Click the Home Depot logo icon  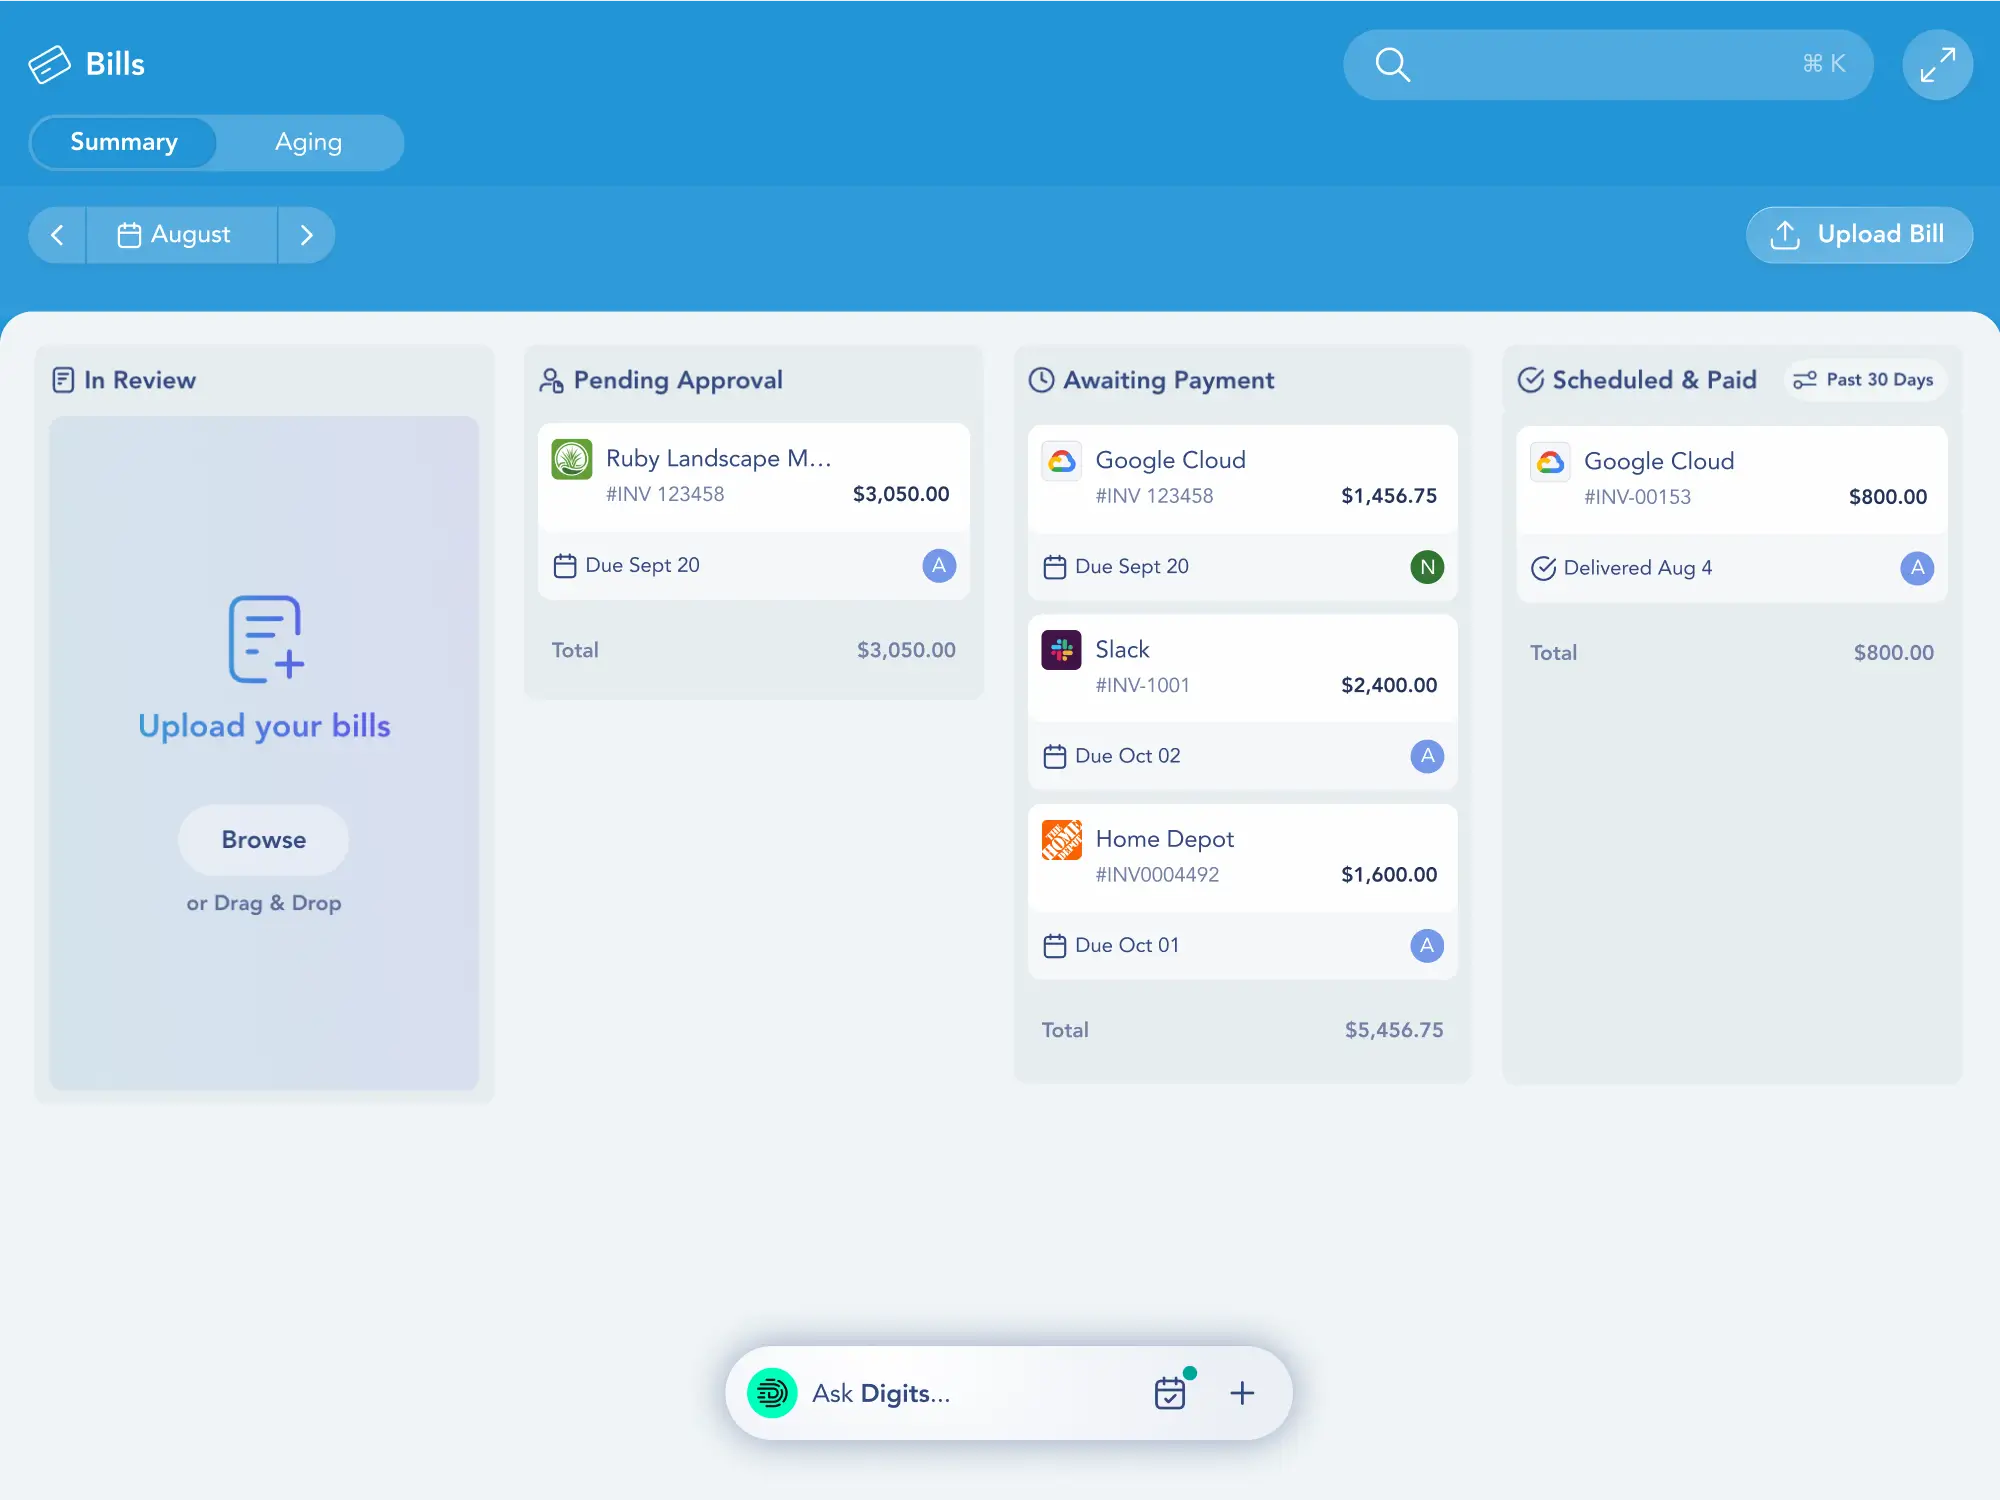(x=1061, y=840)
